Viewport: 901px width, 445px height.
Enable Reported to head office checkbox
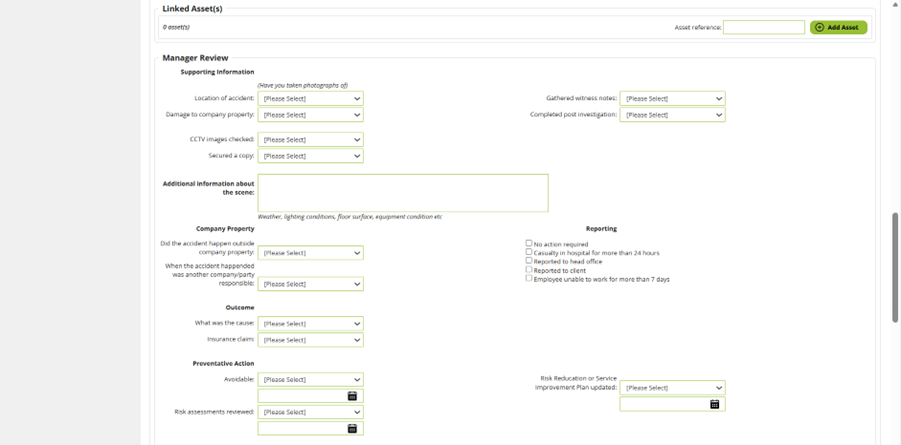(529, 261)
